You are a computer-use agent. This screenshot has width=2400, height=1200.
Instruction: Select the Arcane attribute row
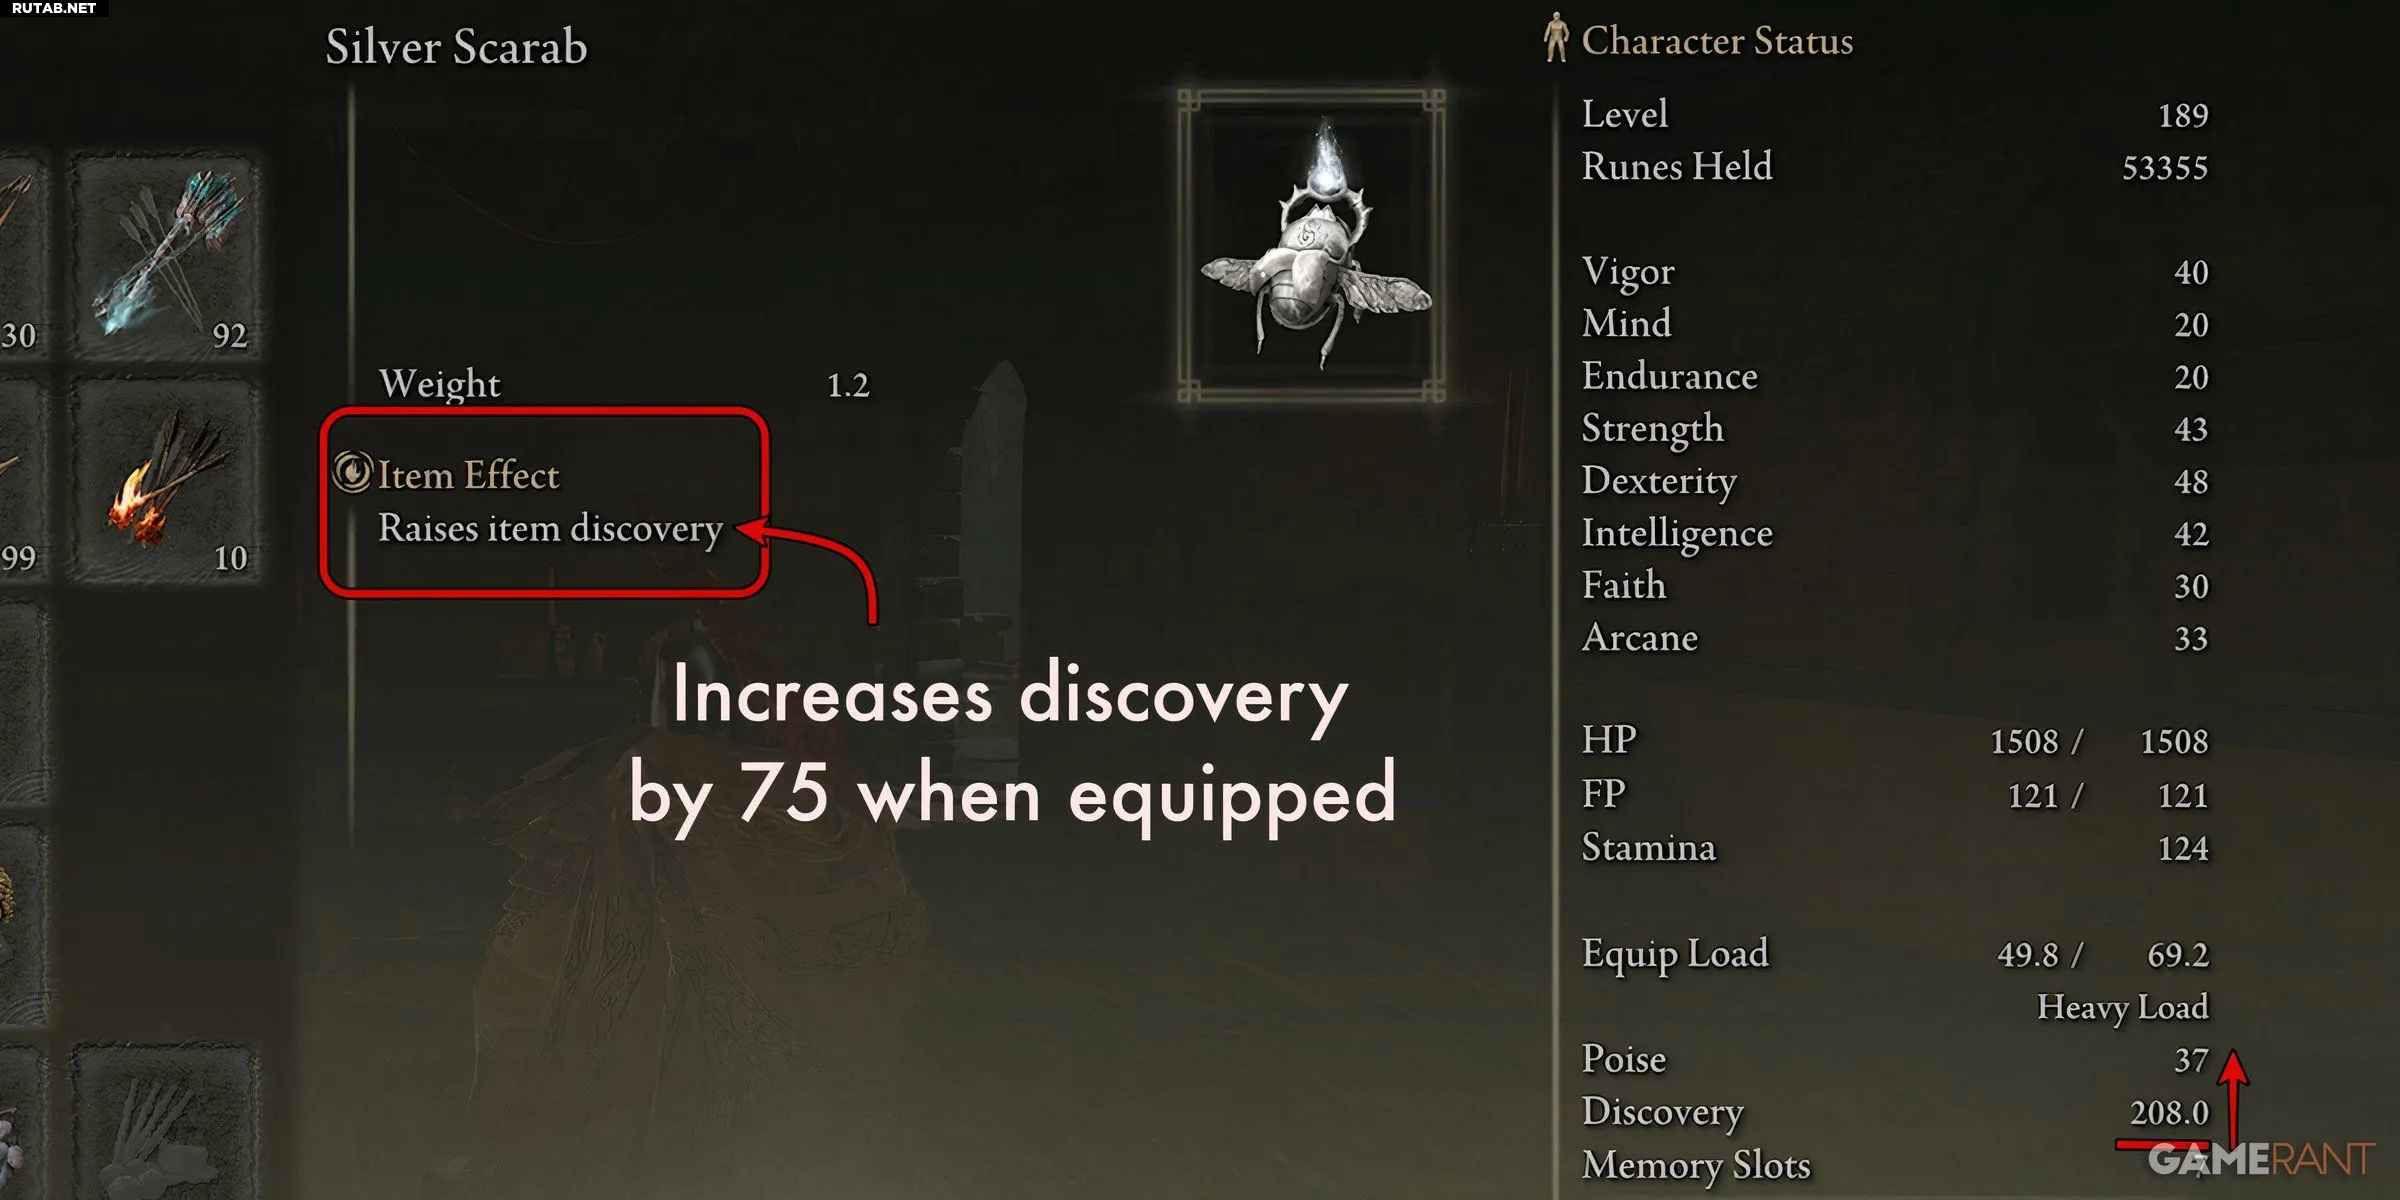click(x=1895, y=638)
